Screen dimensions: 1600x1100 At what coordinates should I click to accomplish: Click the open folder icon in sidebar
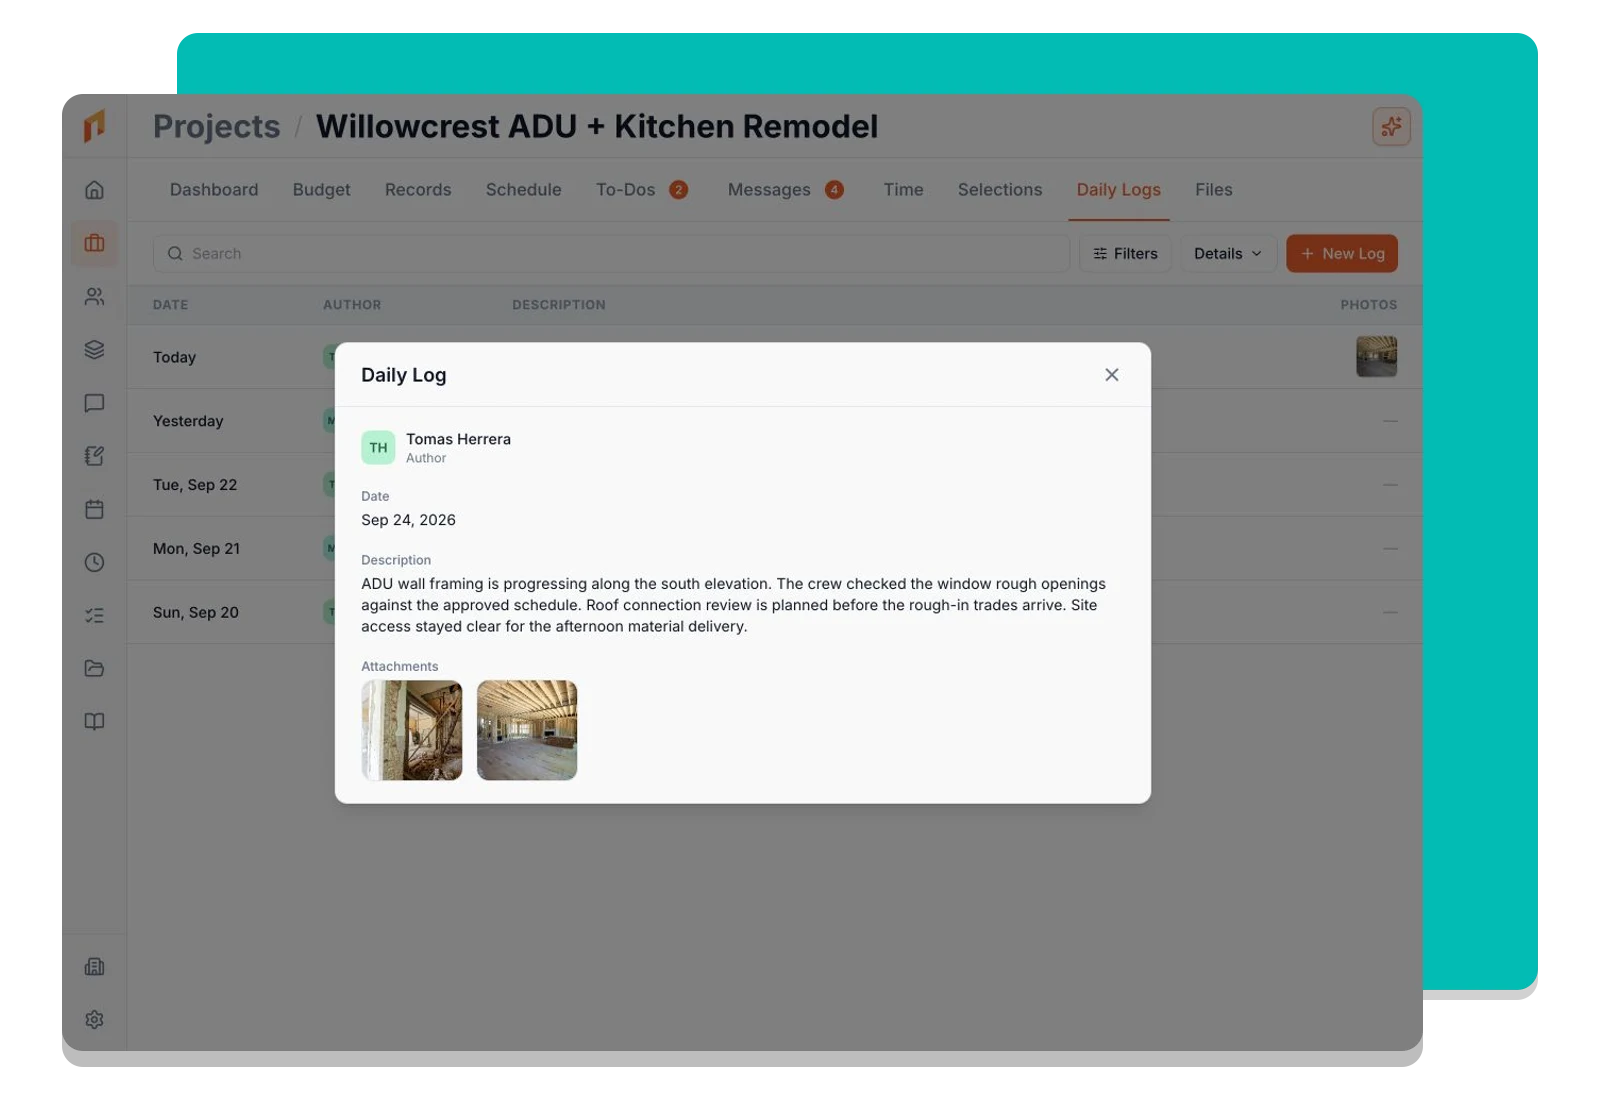[94, 668]
